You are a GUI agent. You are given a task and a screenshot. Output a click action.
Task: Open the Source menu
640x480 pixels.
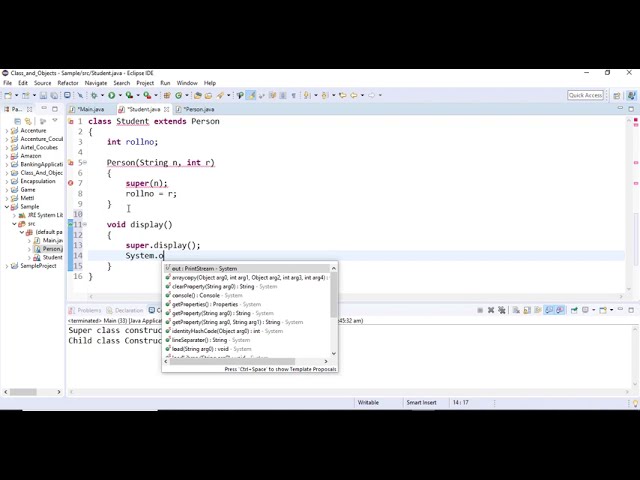coord(42,83)
